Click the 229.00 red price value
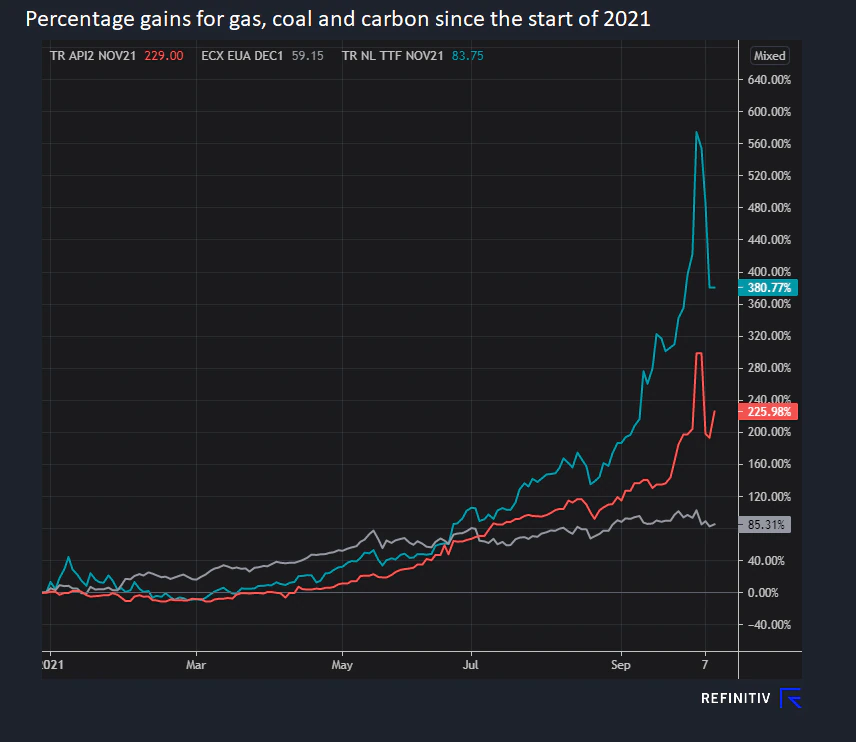 [x=164, y=56]
